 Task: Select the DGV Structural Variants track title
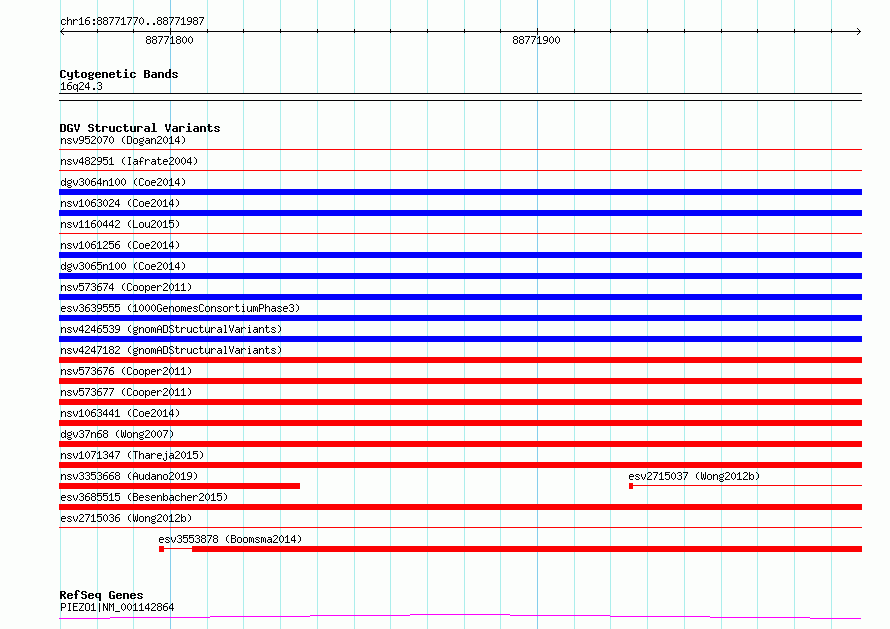click(140, 128)
